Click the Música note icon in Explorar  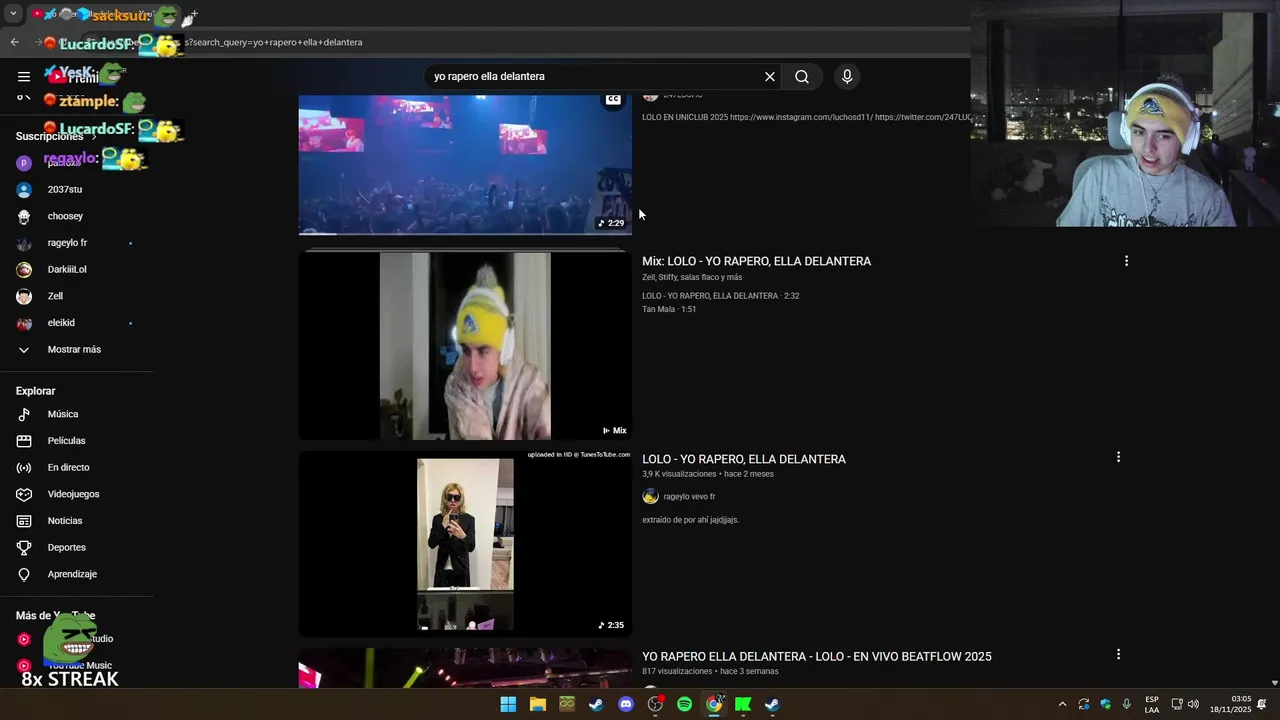point(24,414)
